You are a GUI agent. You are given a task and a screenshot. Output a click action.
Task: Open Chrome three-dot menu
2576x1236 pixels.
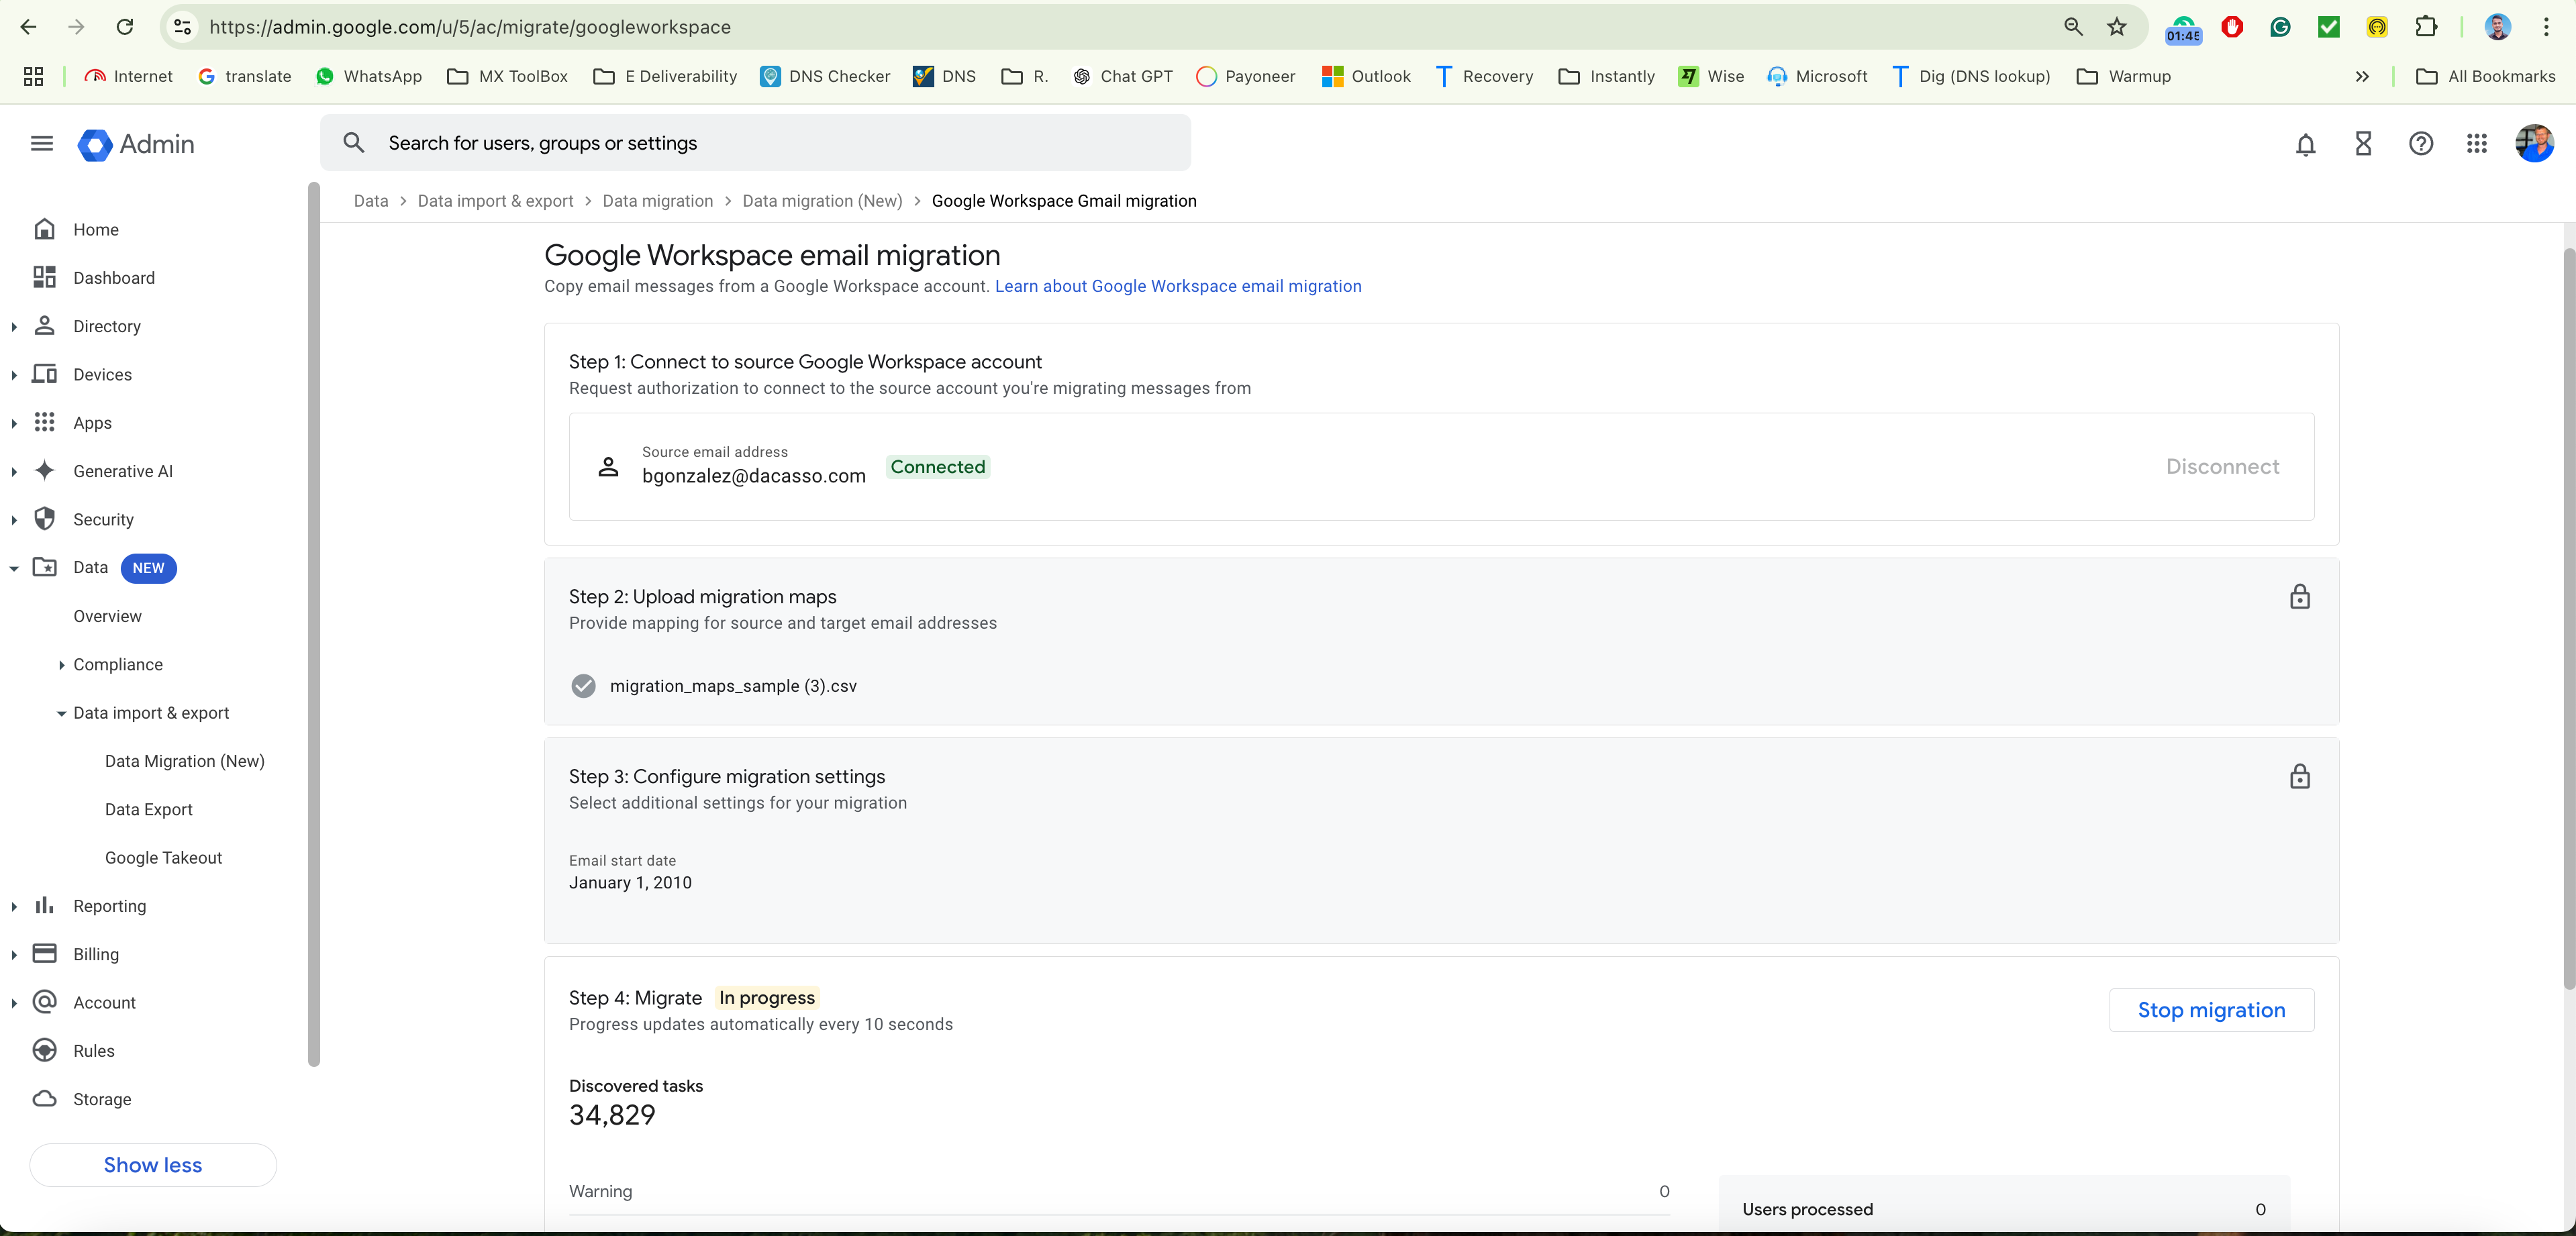click(x=2546, y=27)
